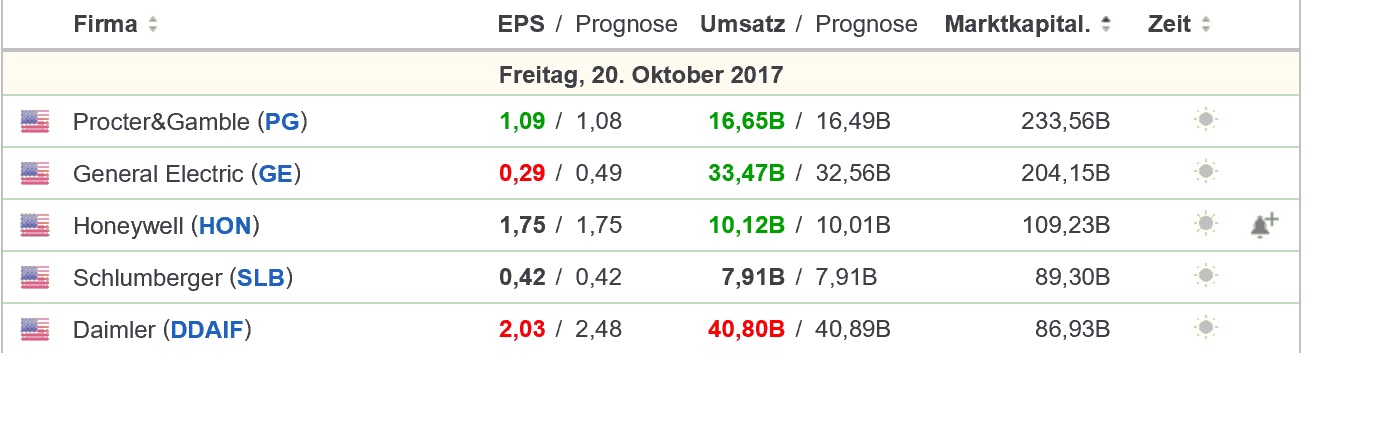Viewport: 1394px width, 433px height.
Task: Click the Freitag, 20. Oktober 2017 date row
Action: tap(640, 75)
